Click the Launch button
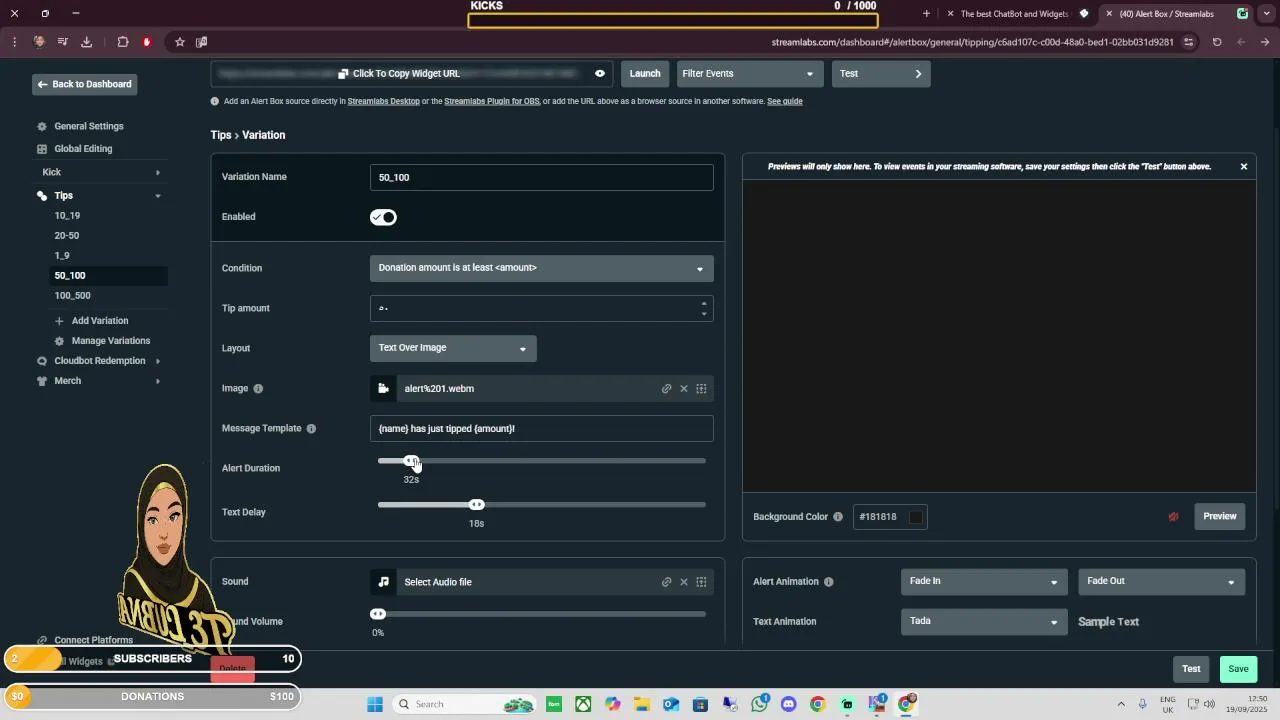This screenshot has width=1280, height=720. (x=645, y=74)
